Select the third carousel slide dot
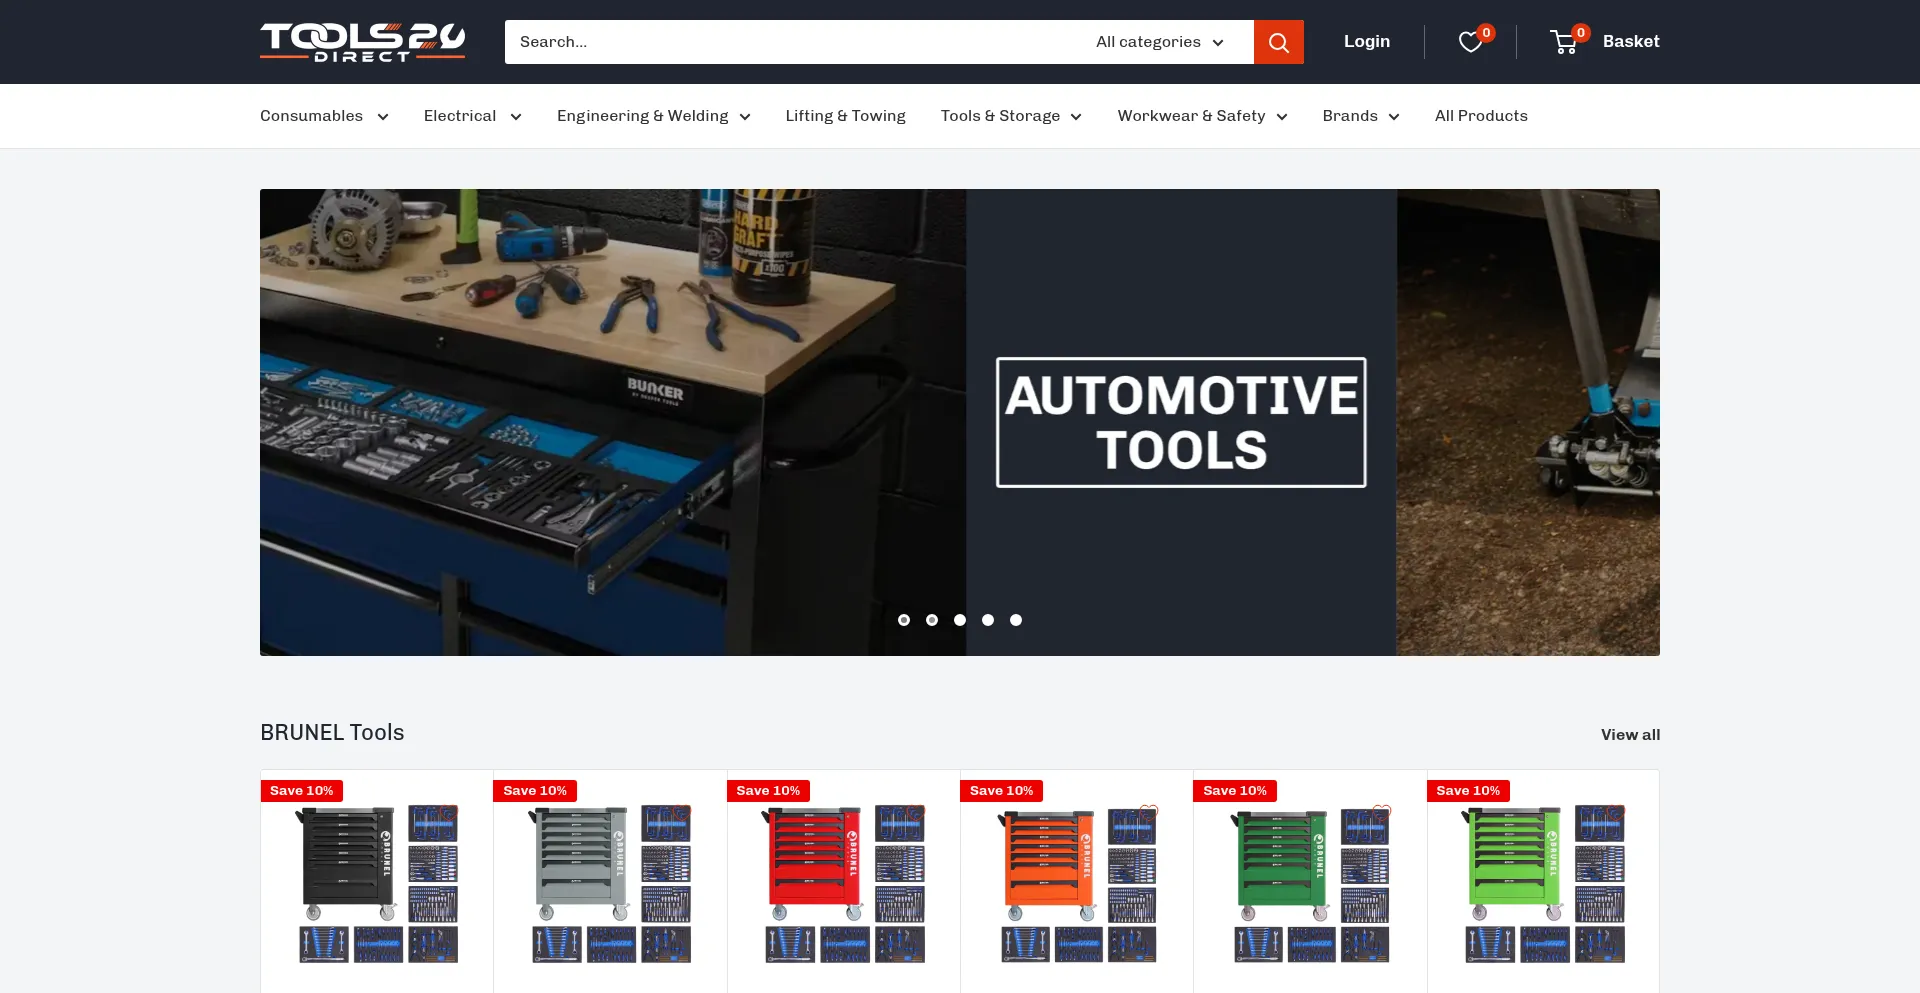1920x993 pixels. (960, 620)
